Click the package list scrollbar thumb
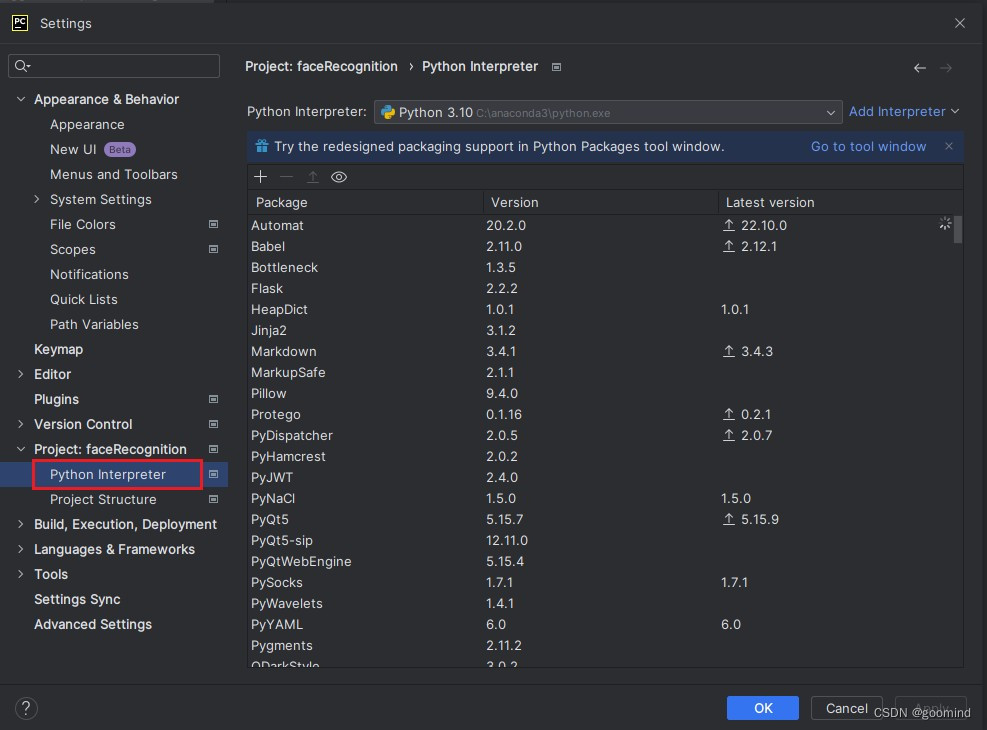This screenshot has height=730, width=987. click(958, 229)
